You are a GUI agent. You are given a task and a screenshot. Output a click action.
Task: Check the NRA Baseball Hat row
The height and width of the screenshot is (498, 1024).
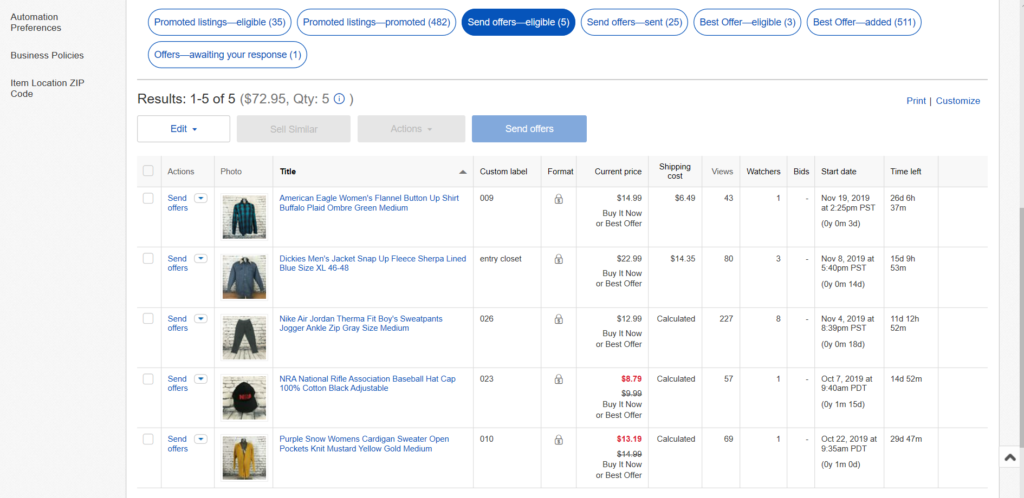point(148,379)
